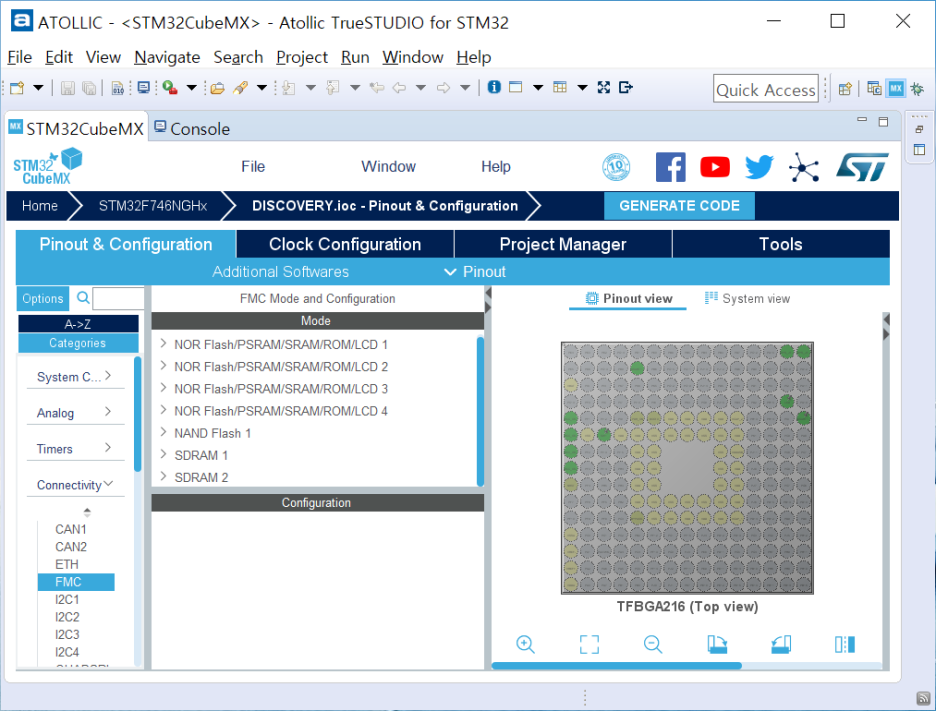Click the blue information toolbar icon

coord(494,87)
